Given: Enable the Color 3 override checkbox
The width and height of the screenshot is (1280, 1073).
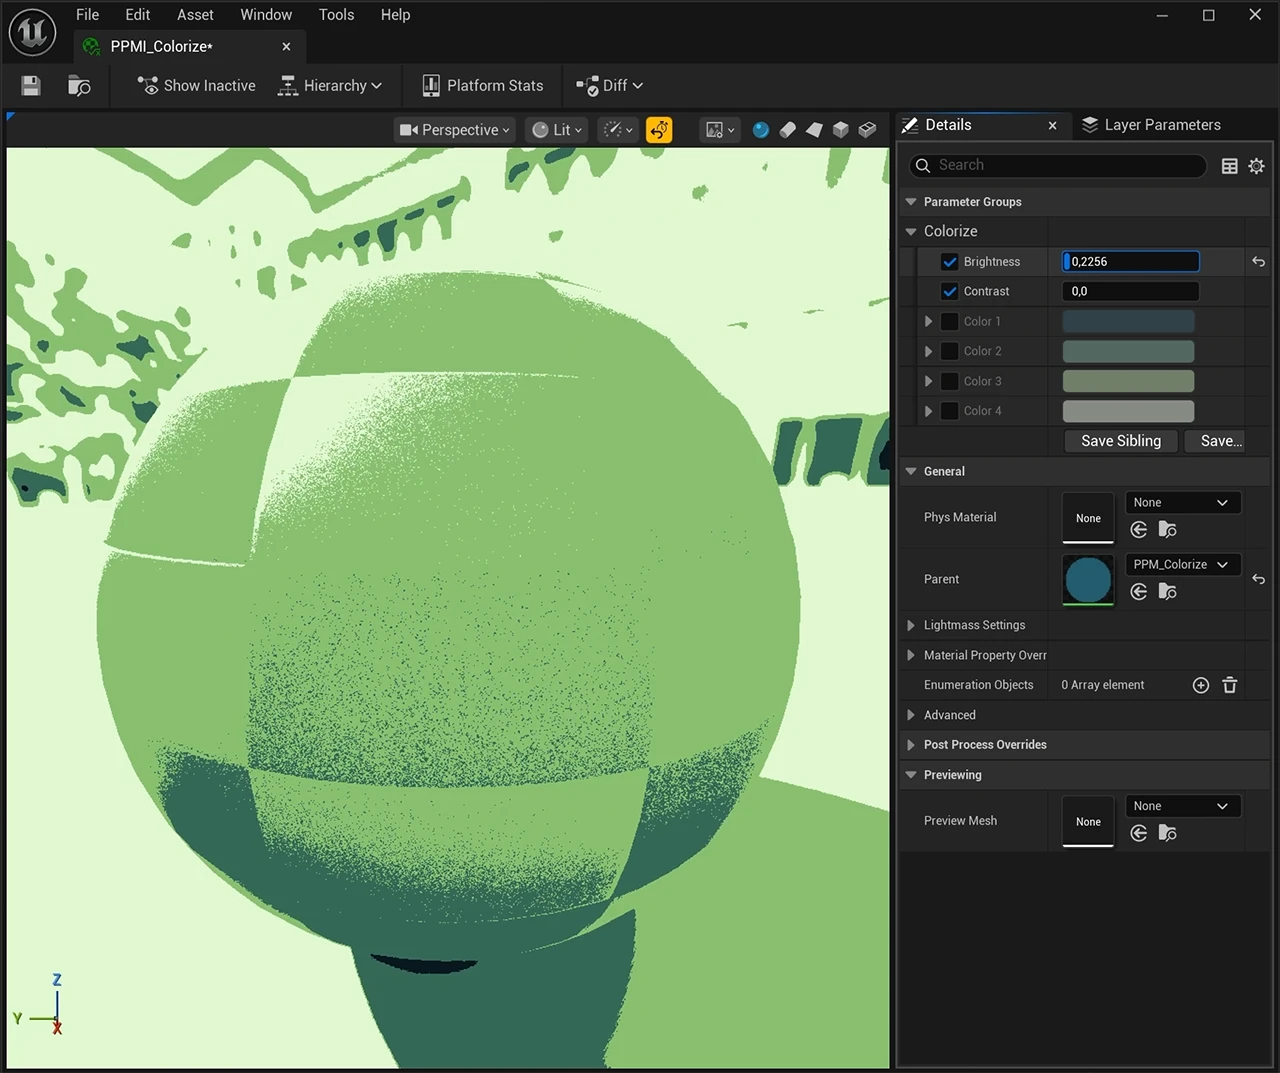Looking at the screenshot, I should click(950, 381).
